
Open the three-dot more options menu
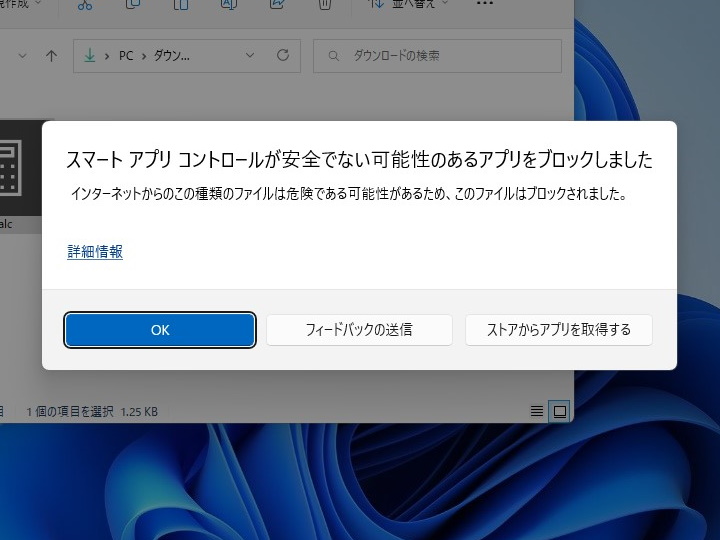[x=485, y=5]
